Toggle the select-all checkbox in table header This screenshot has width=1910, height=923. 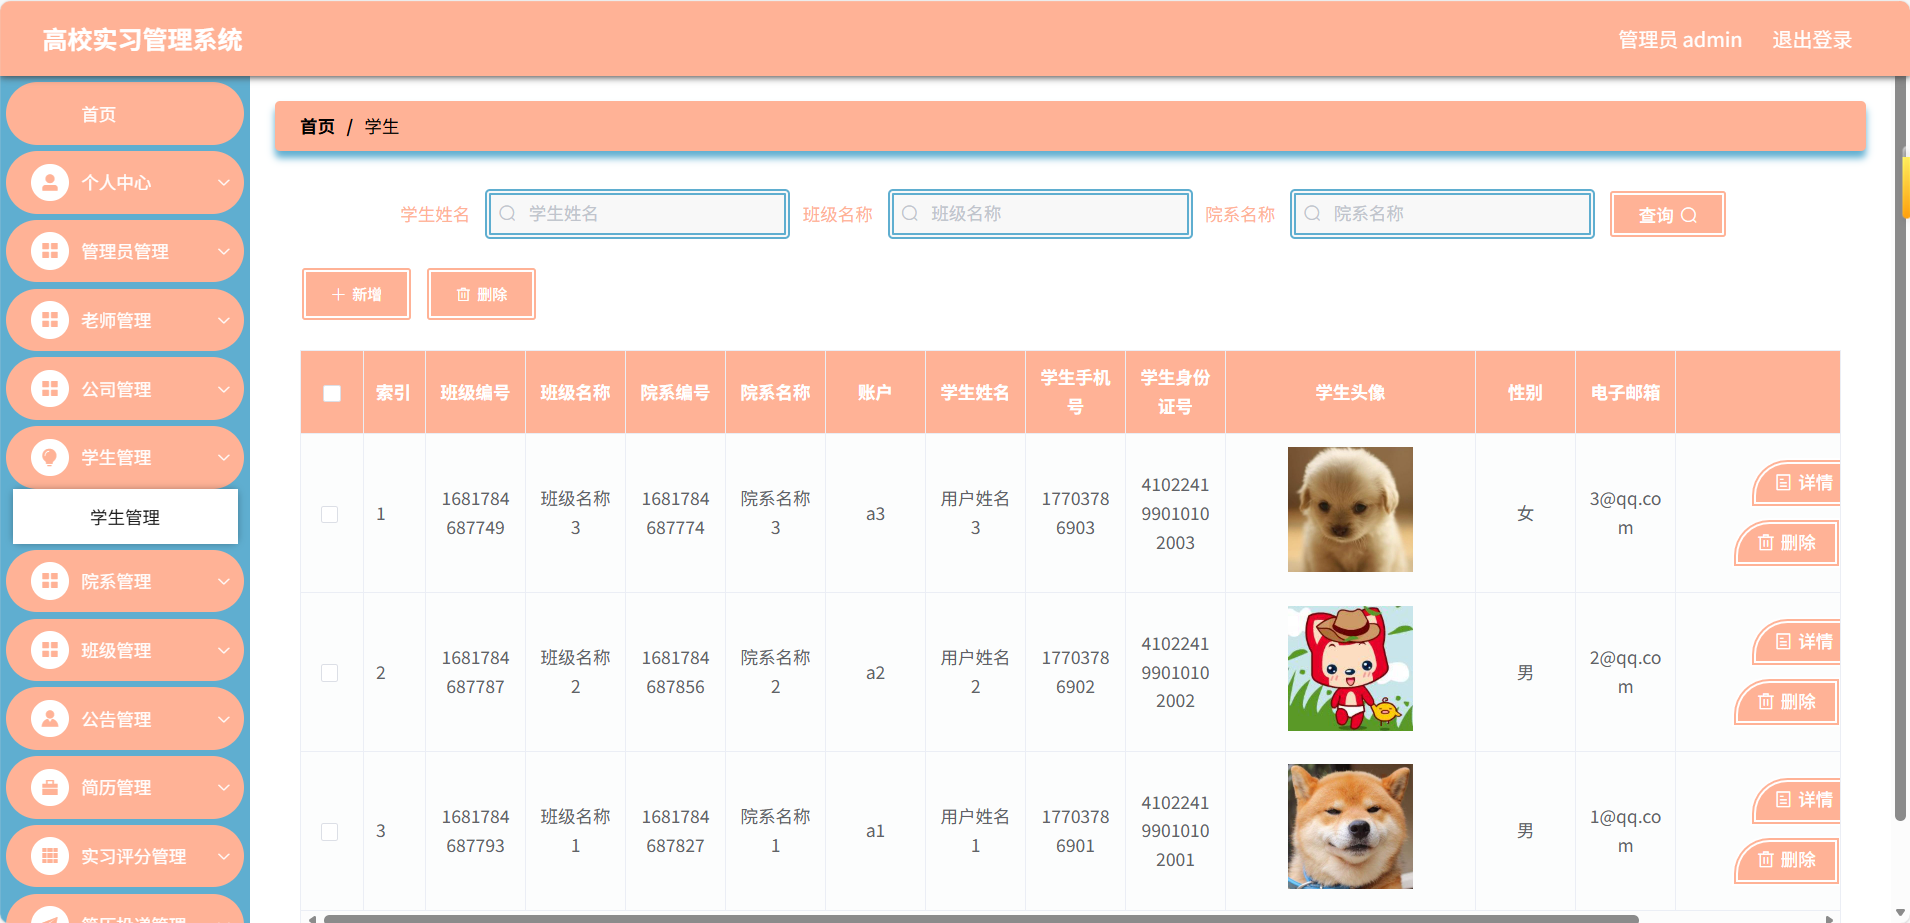(x=332, y=393)
